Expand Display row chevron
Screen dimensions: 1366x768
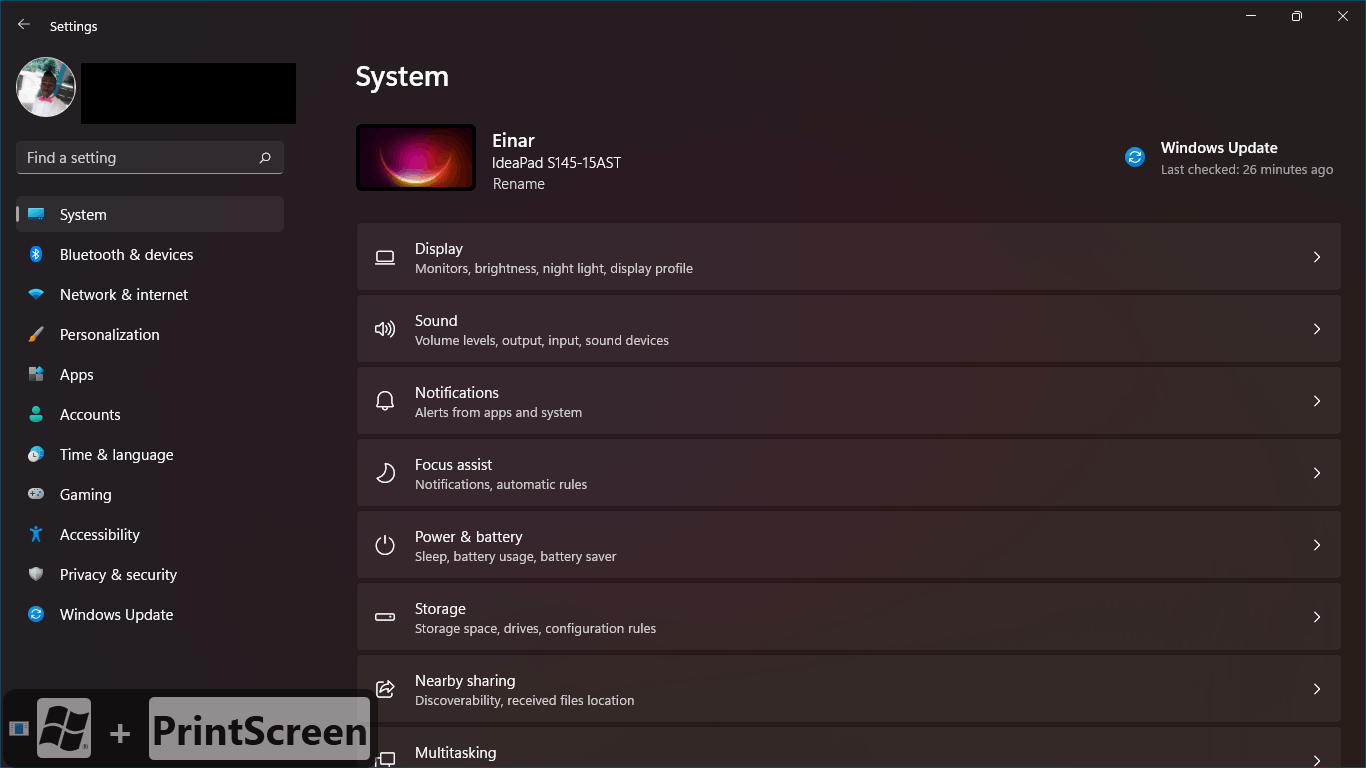point(1317,257)
